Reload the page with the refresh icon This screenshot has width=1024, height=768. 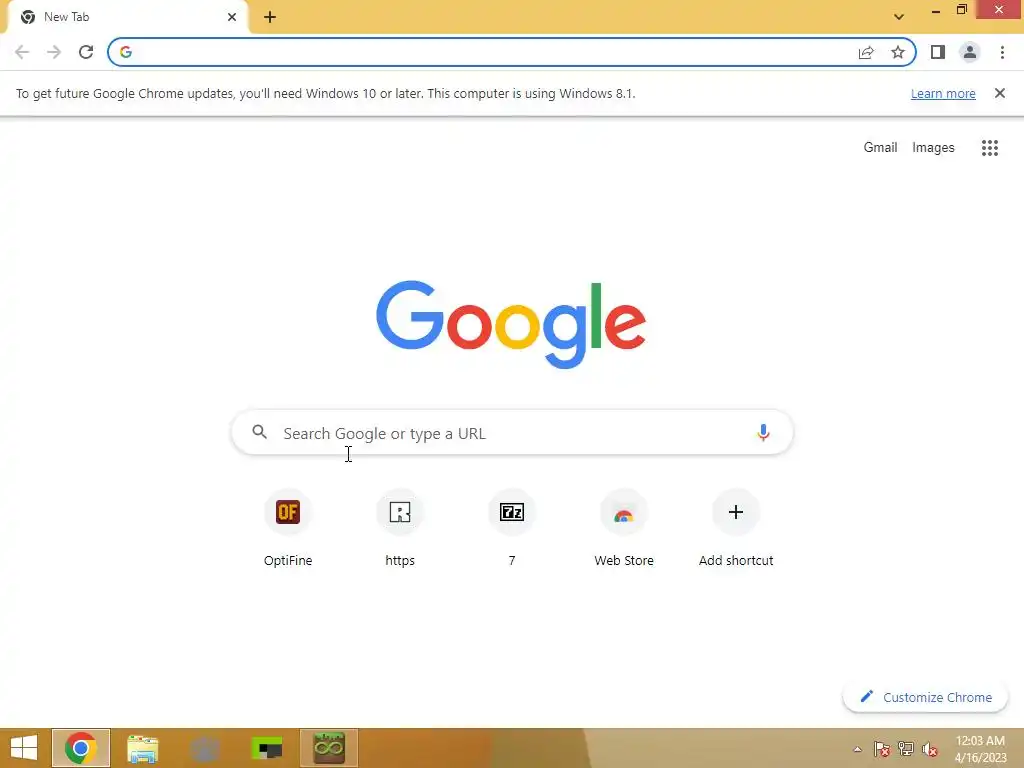click(x=86, y=52)
